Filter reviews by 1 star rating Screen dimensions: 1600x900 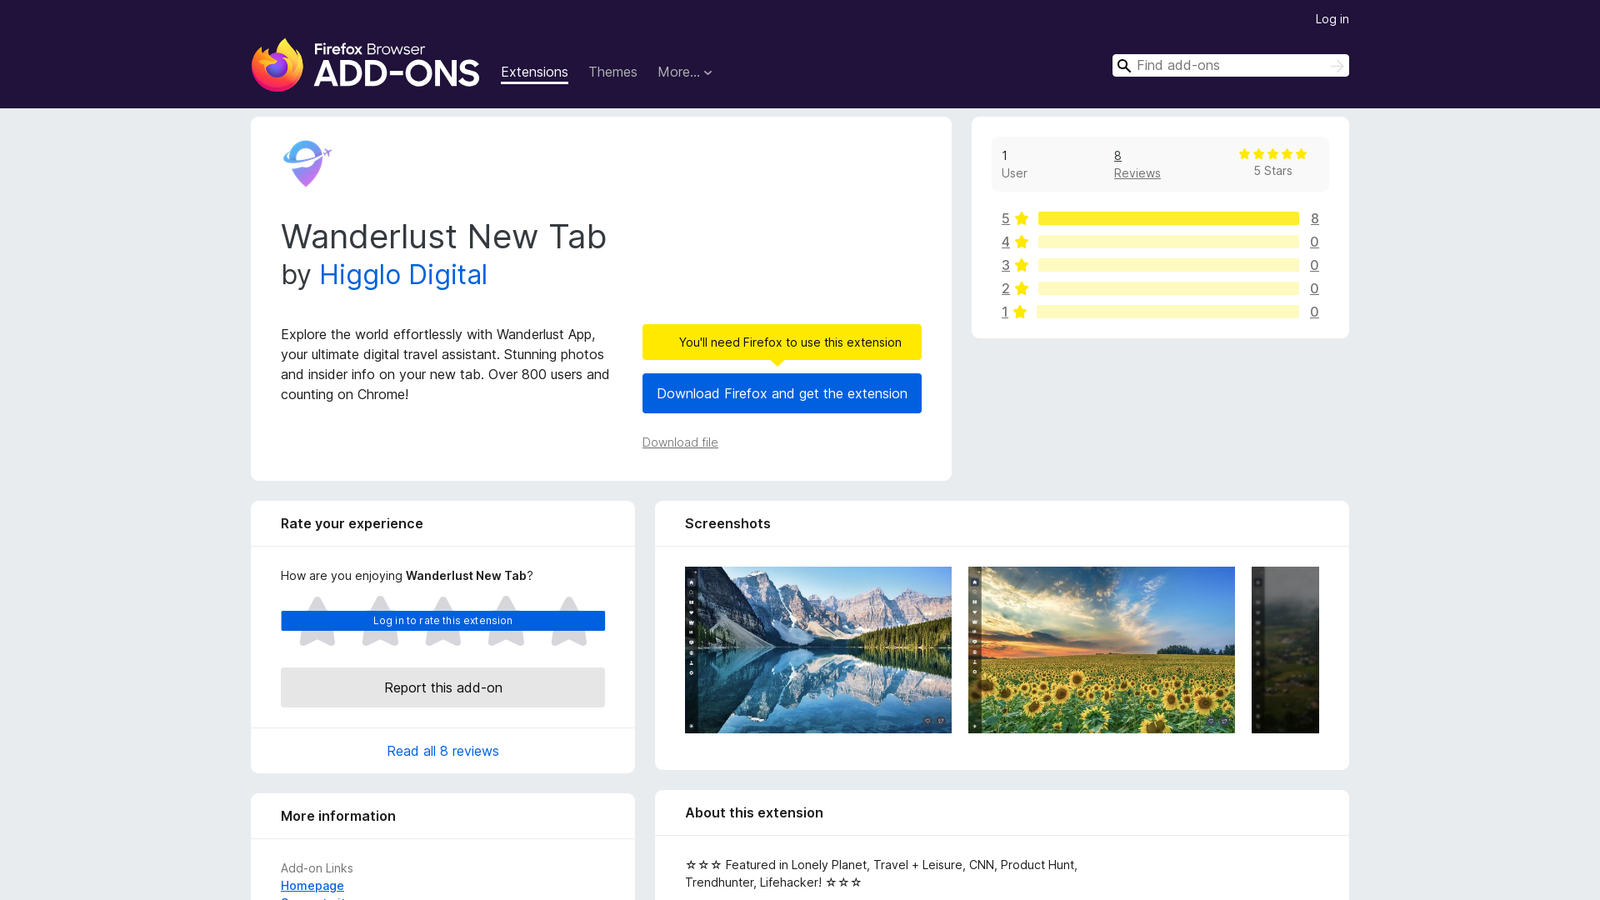point(1014,312)
